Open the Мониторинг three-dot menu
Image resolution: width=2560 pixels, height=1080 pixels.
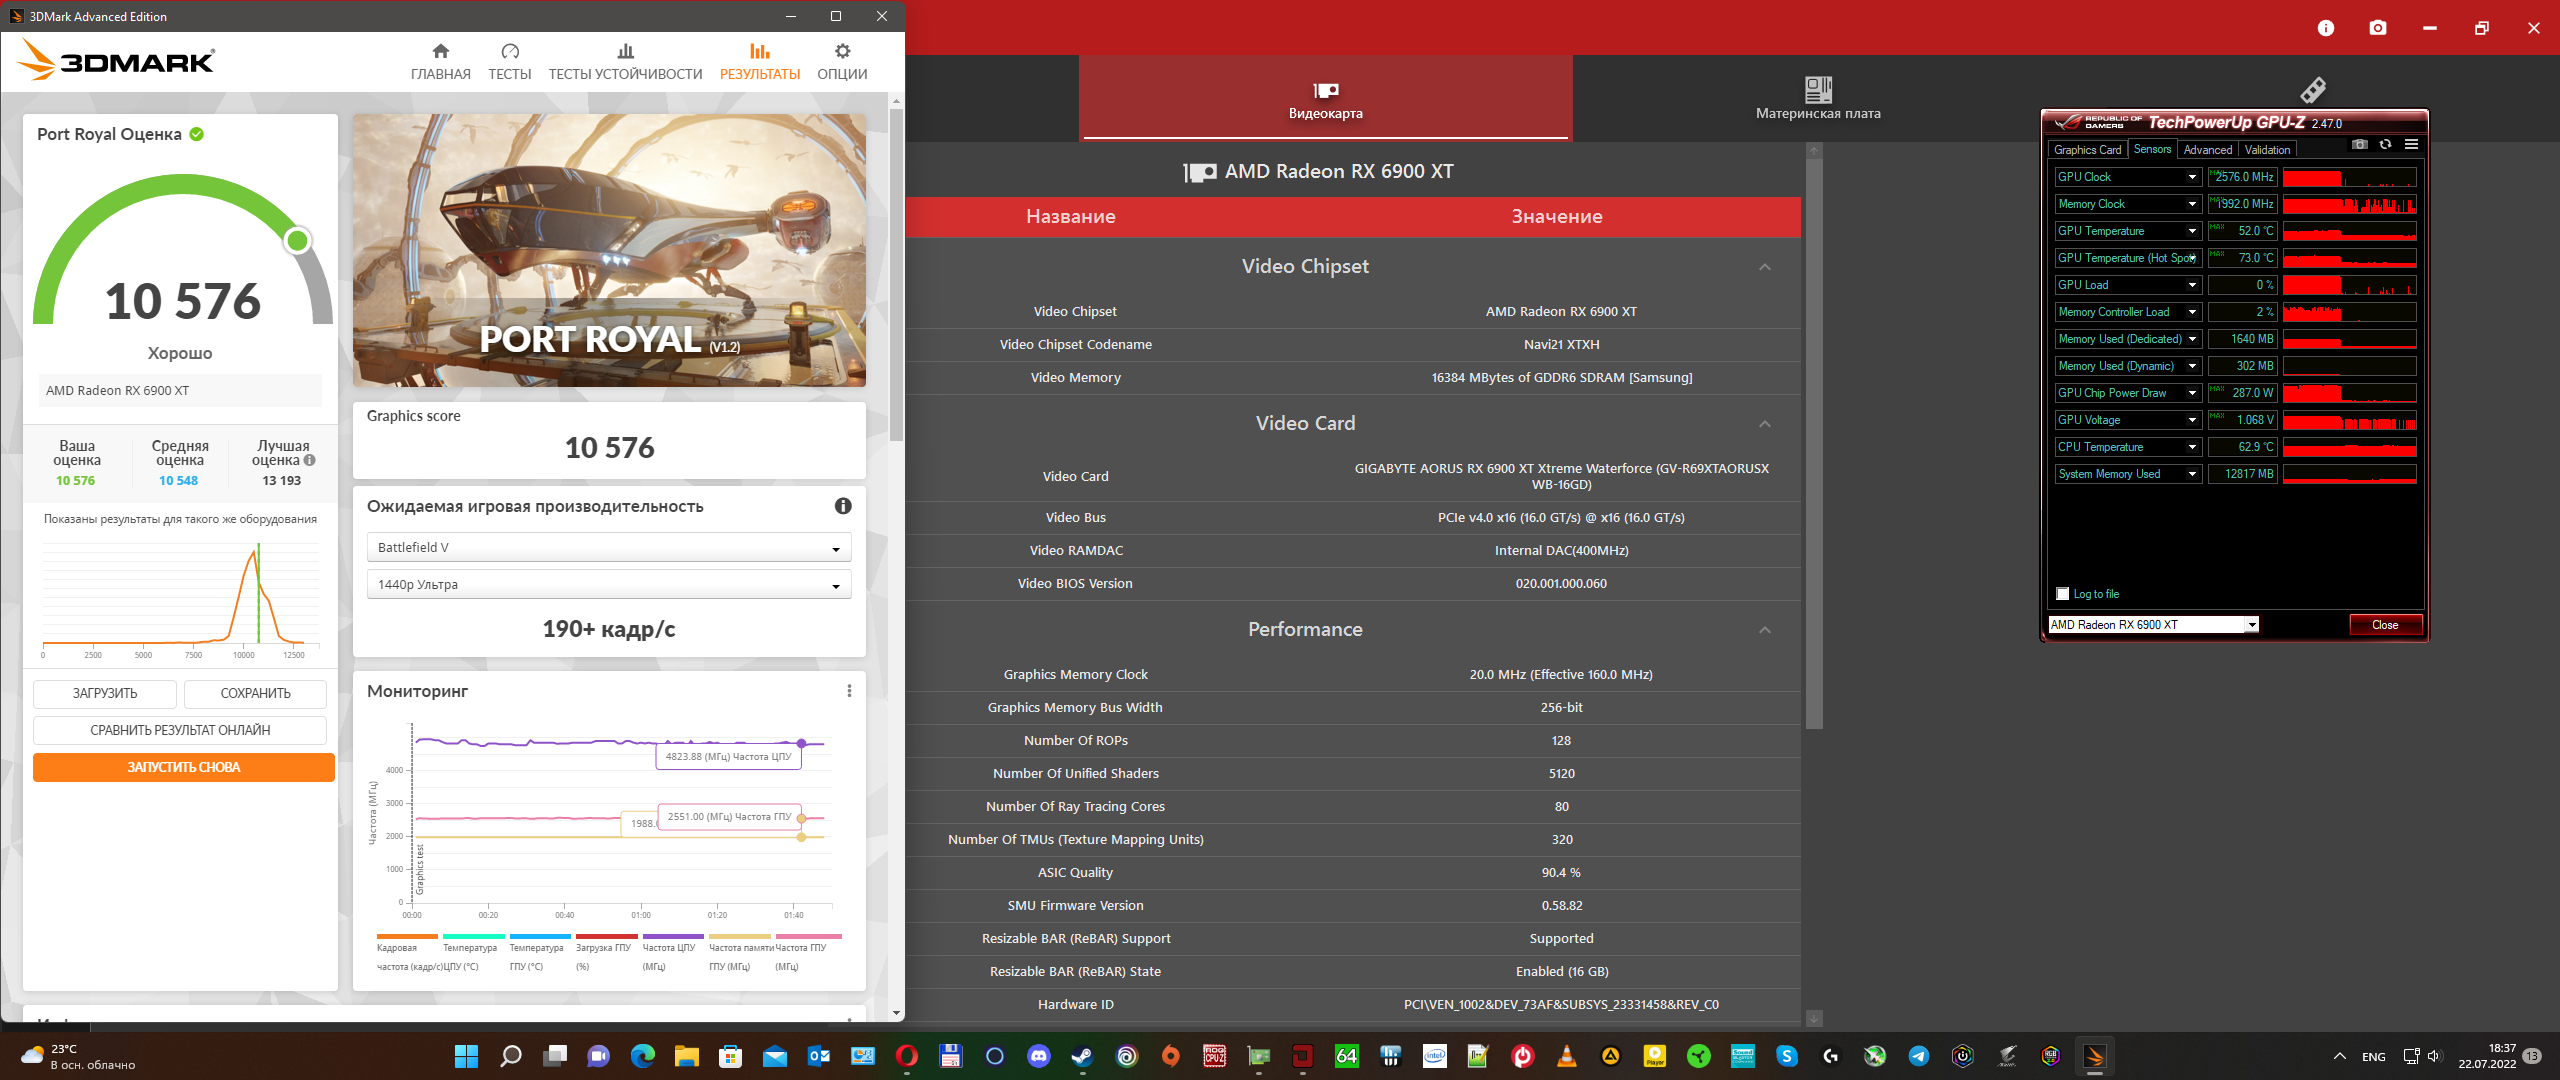[849, 691]
